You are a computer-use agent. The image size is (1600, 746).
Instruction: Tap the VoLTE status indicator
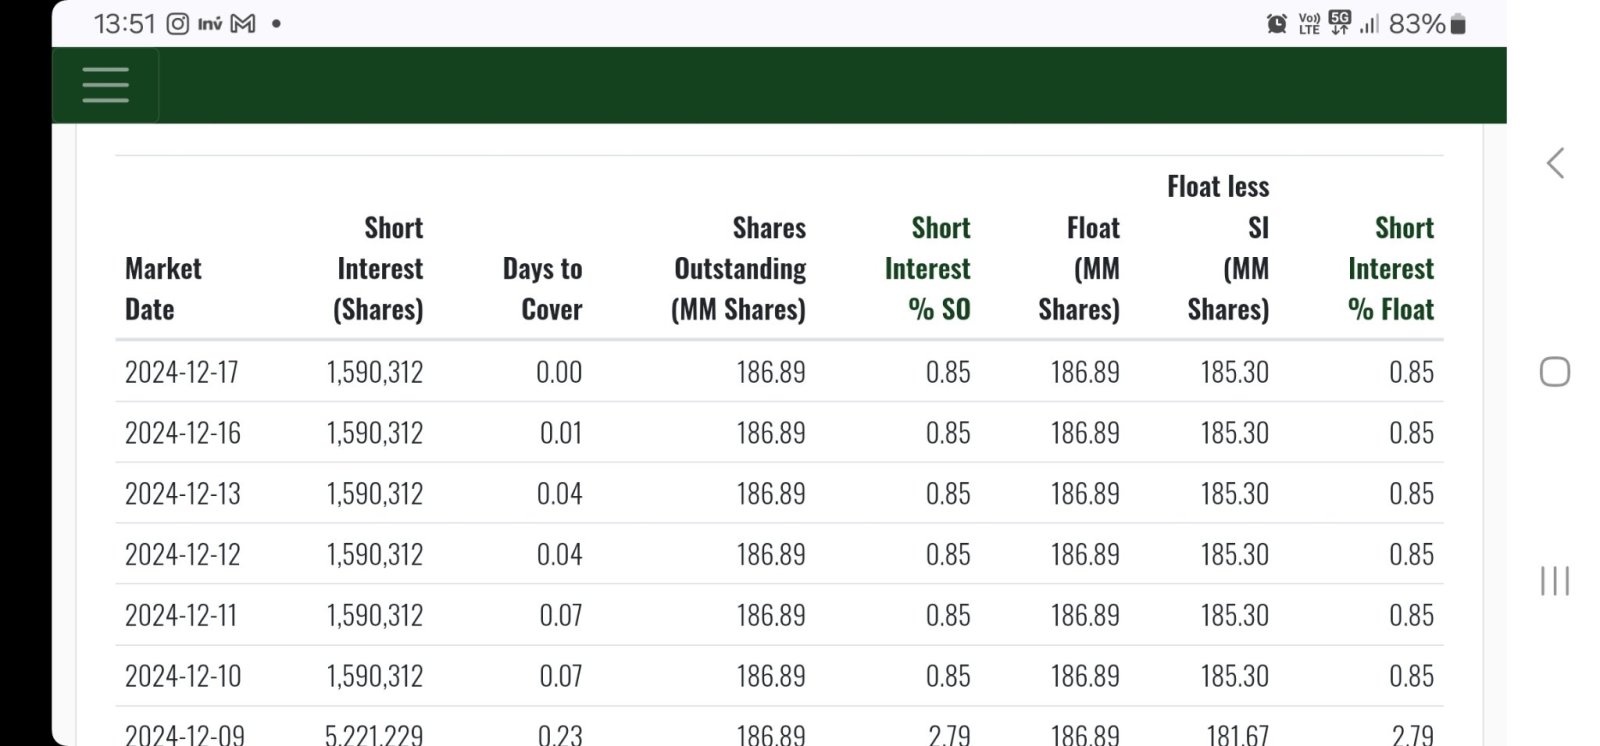[1309, 24]
